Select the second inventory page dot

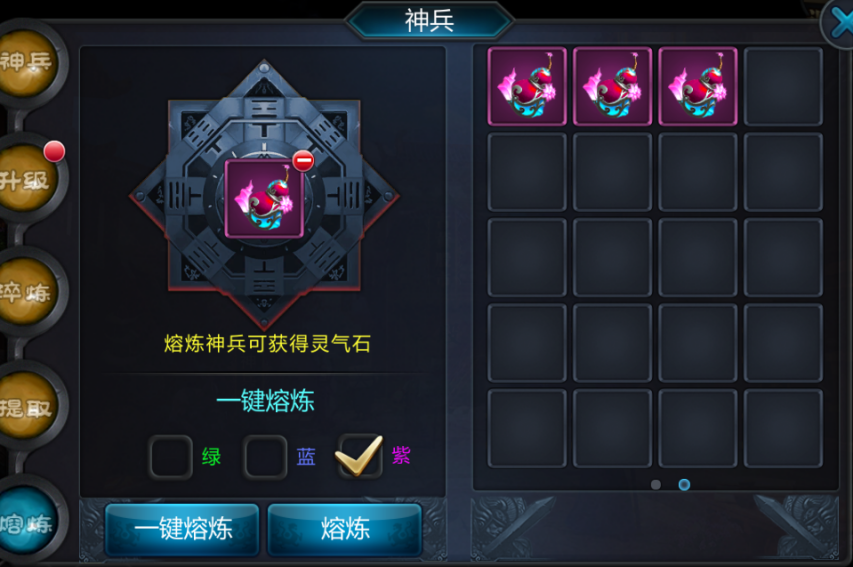point(684,484)
